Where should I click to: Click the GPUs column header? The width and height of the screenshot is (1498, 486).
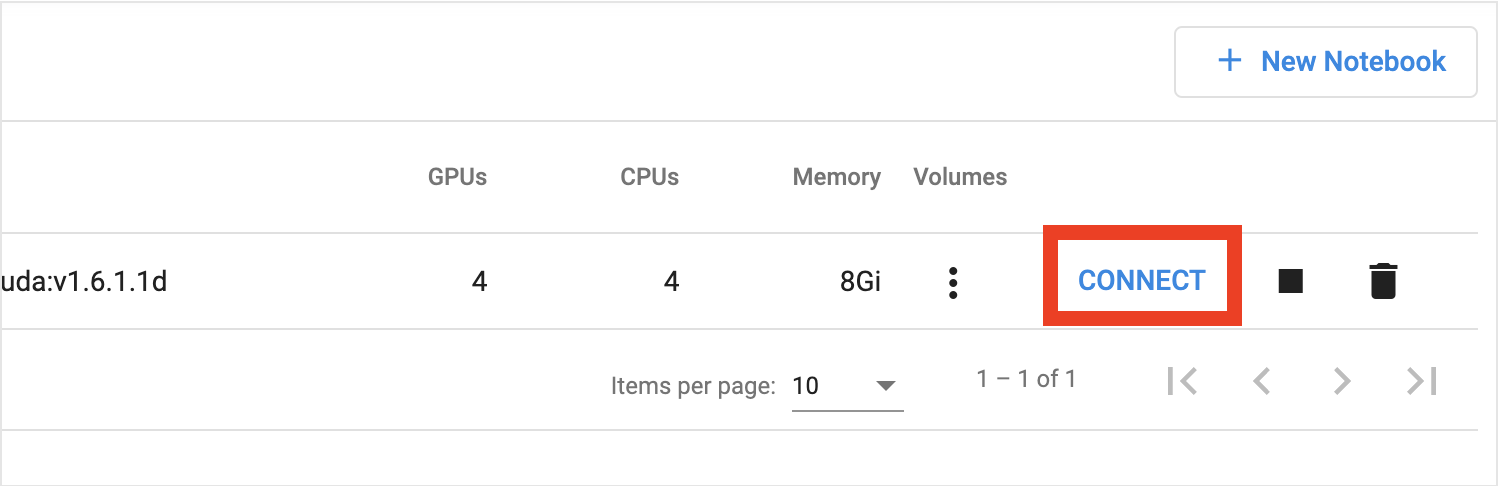pyautogui.click(x=457, y=177)
